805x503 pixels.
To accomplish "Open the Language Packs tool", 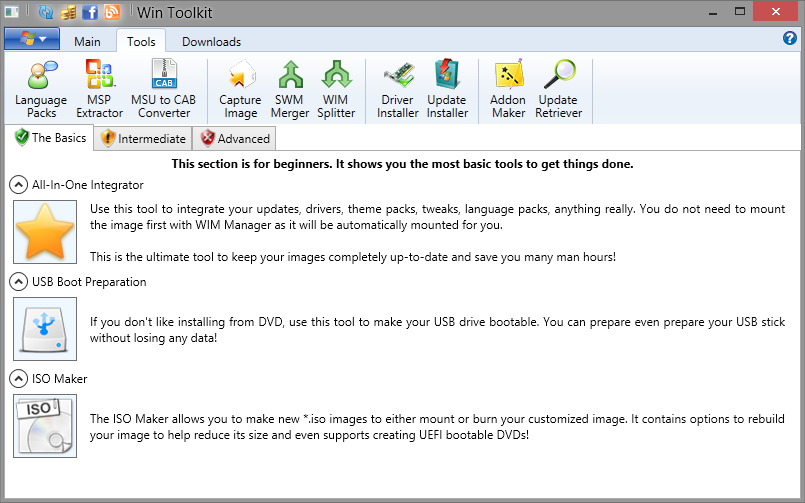I will tap(41, 90).
